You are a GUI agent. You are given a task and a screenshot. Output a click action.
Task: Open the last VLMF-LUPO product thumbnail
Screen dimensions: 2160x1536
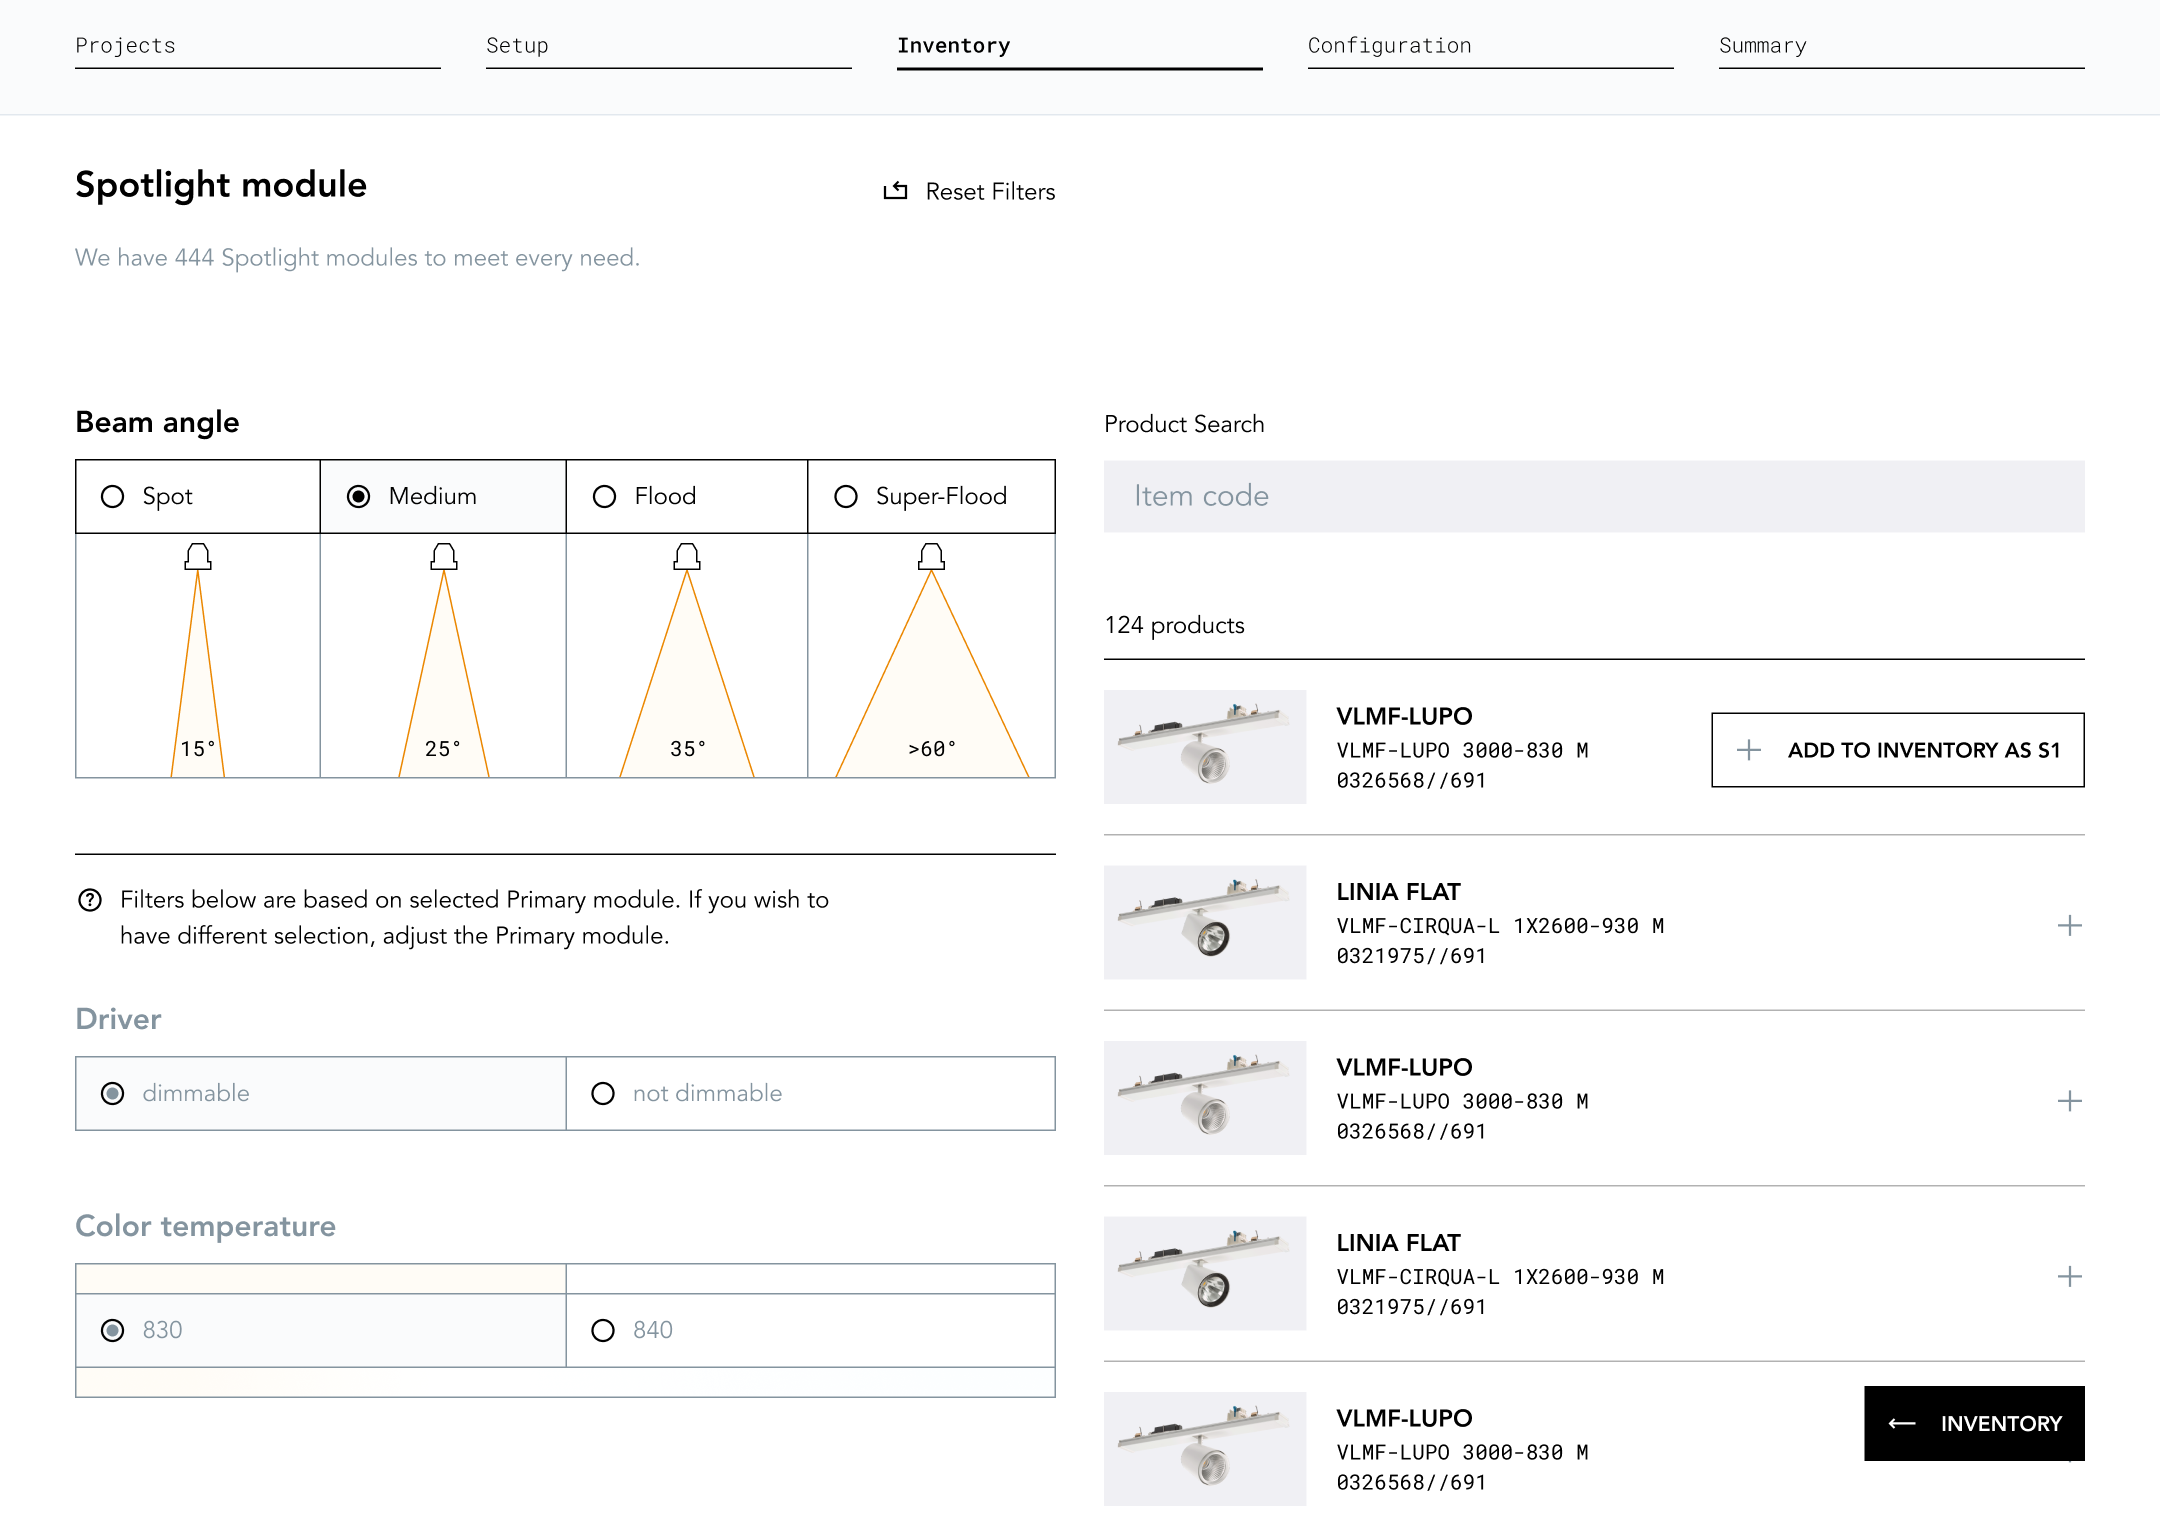point(1205,1448)
